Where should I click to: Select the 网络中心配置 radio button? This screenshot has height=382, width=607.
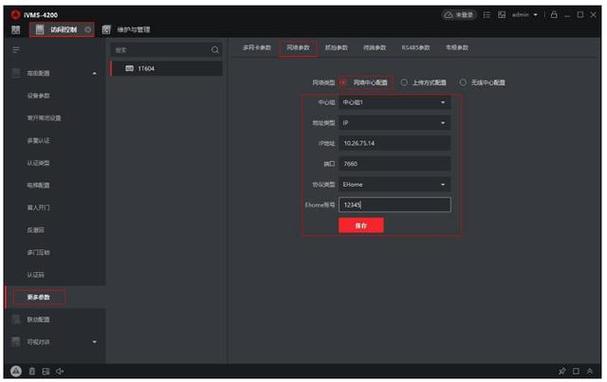point(343,82)
